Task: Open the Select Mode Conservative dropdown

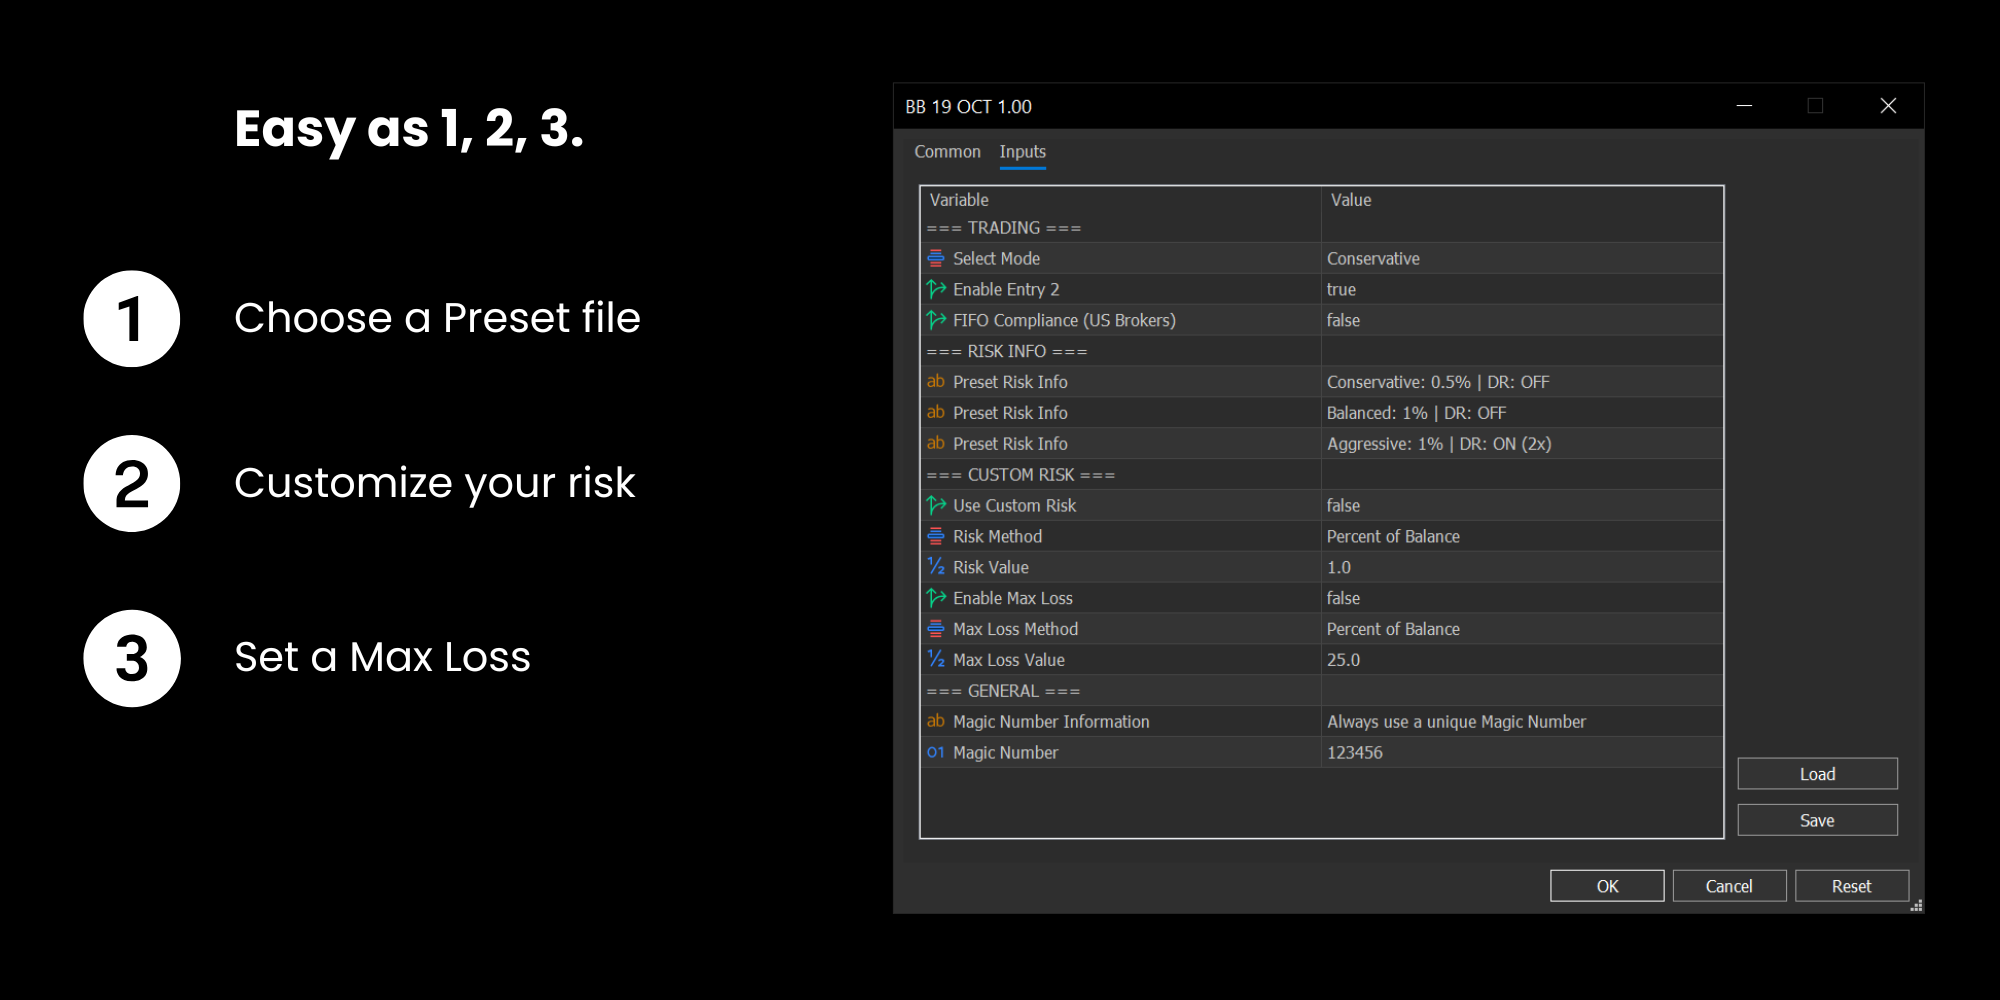Action: coord(1373,259)
